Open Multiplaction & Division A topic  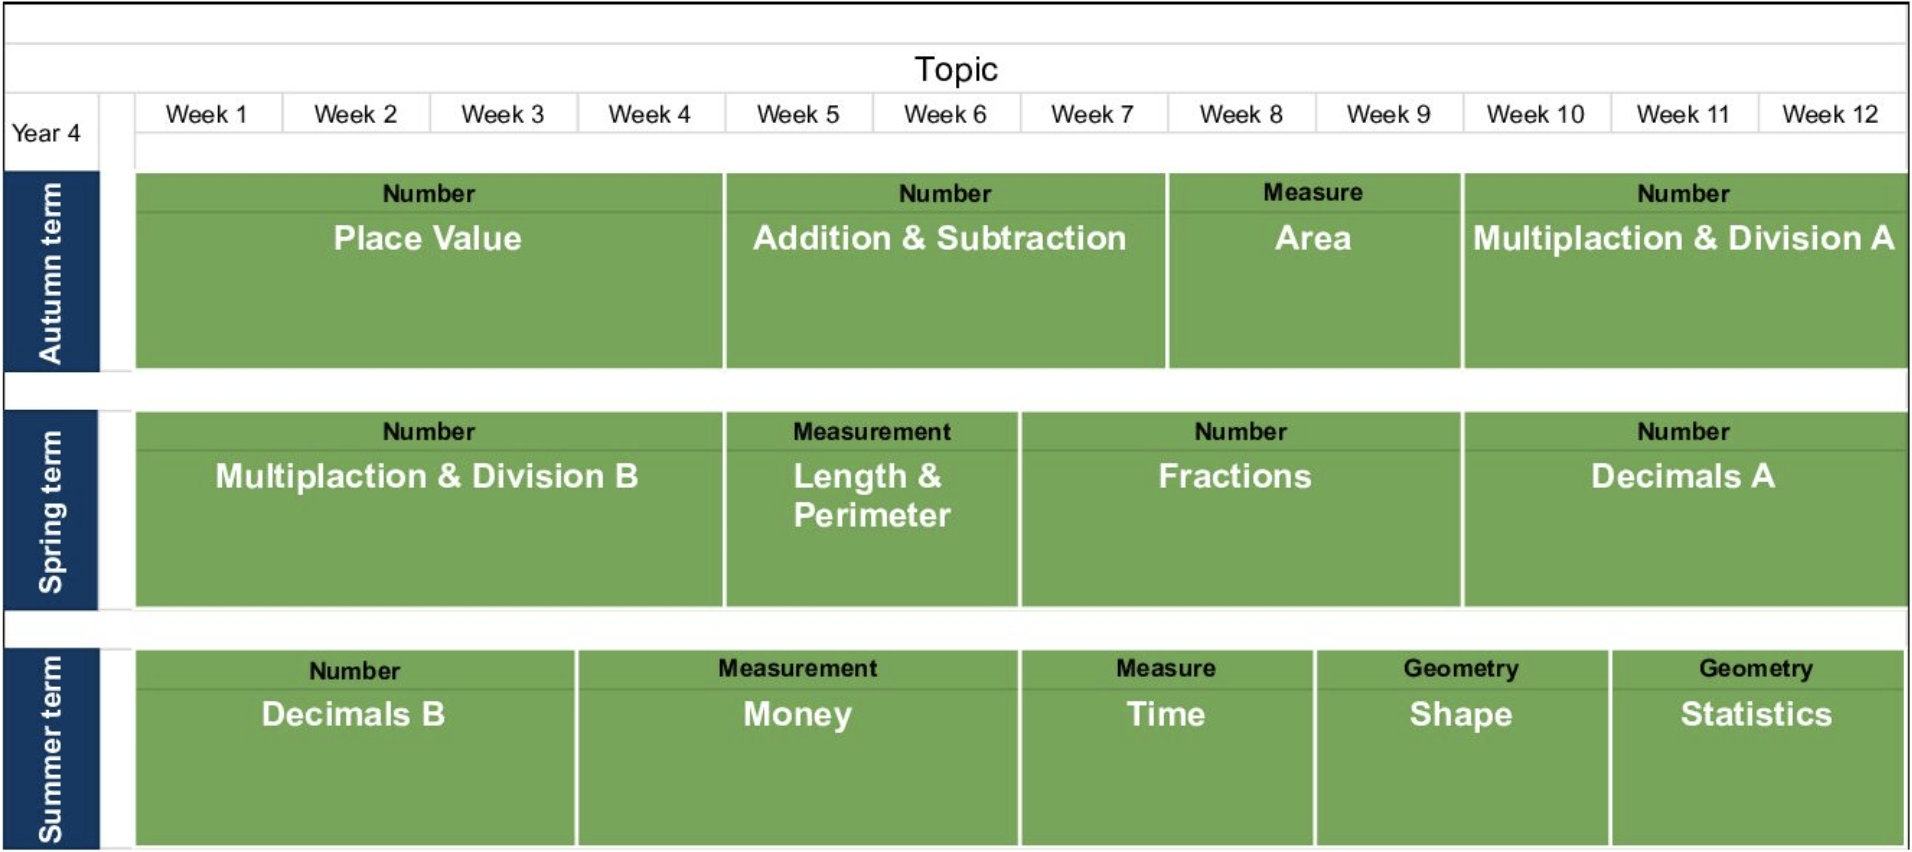(x=1683, y=239)
